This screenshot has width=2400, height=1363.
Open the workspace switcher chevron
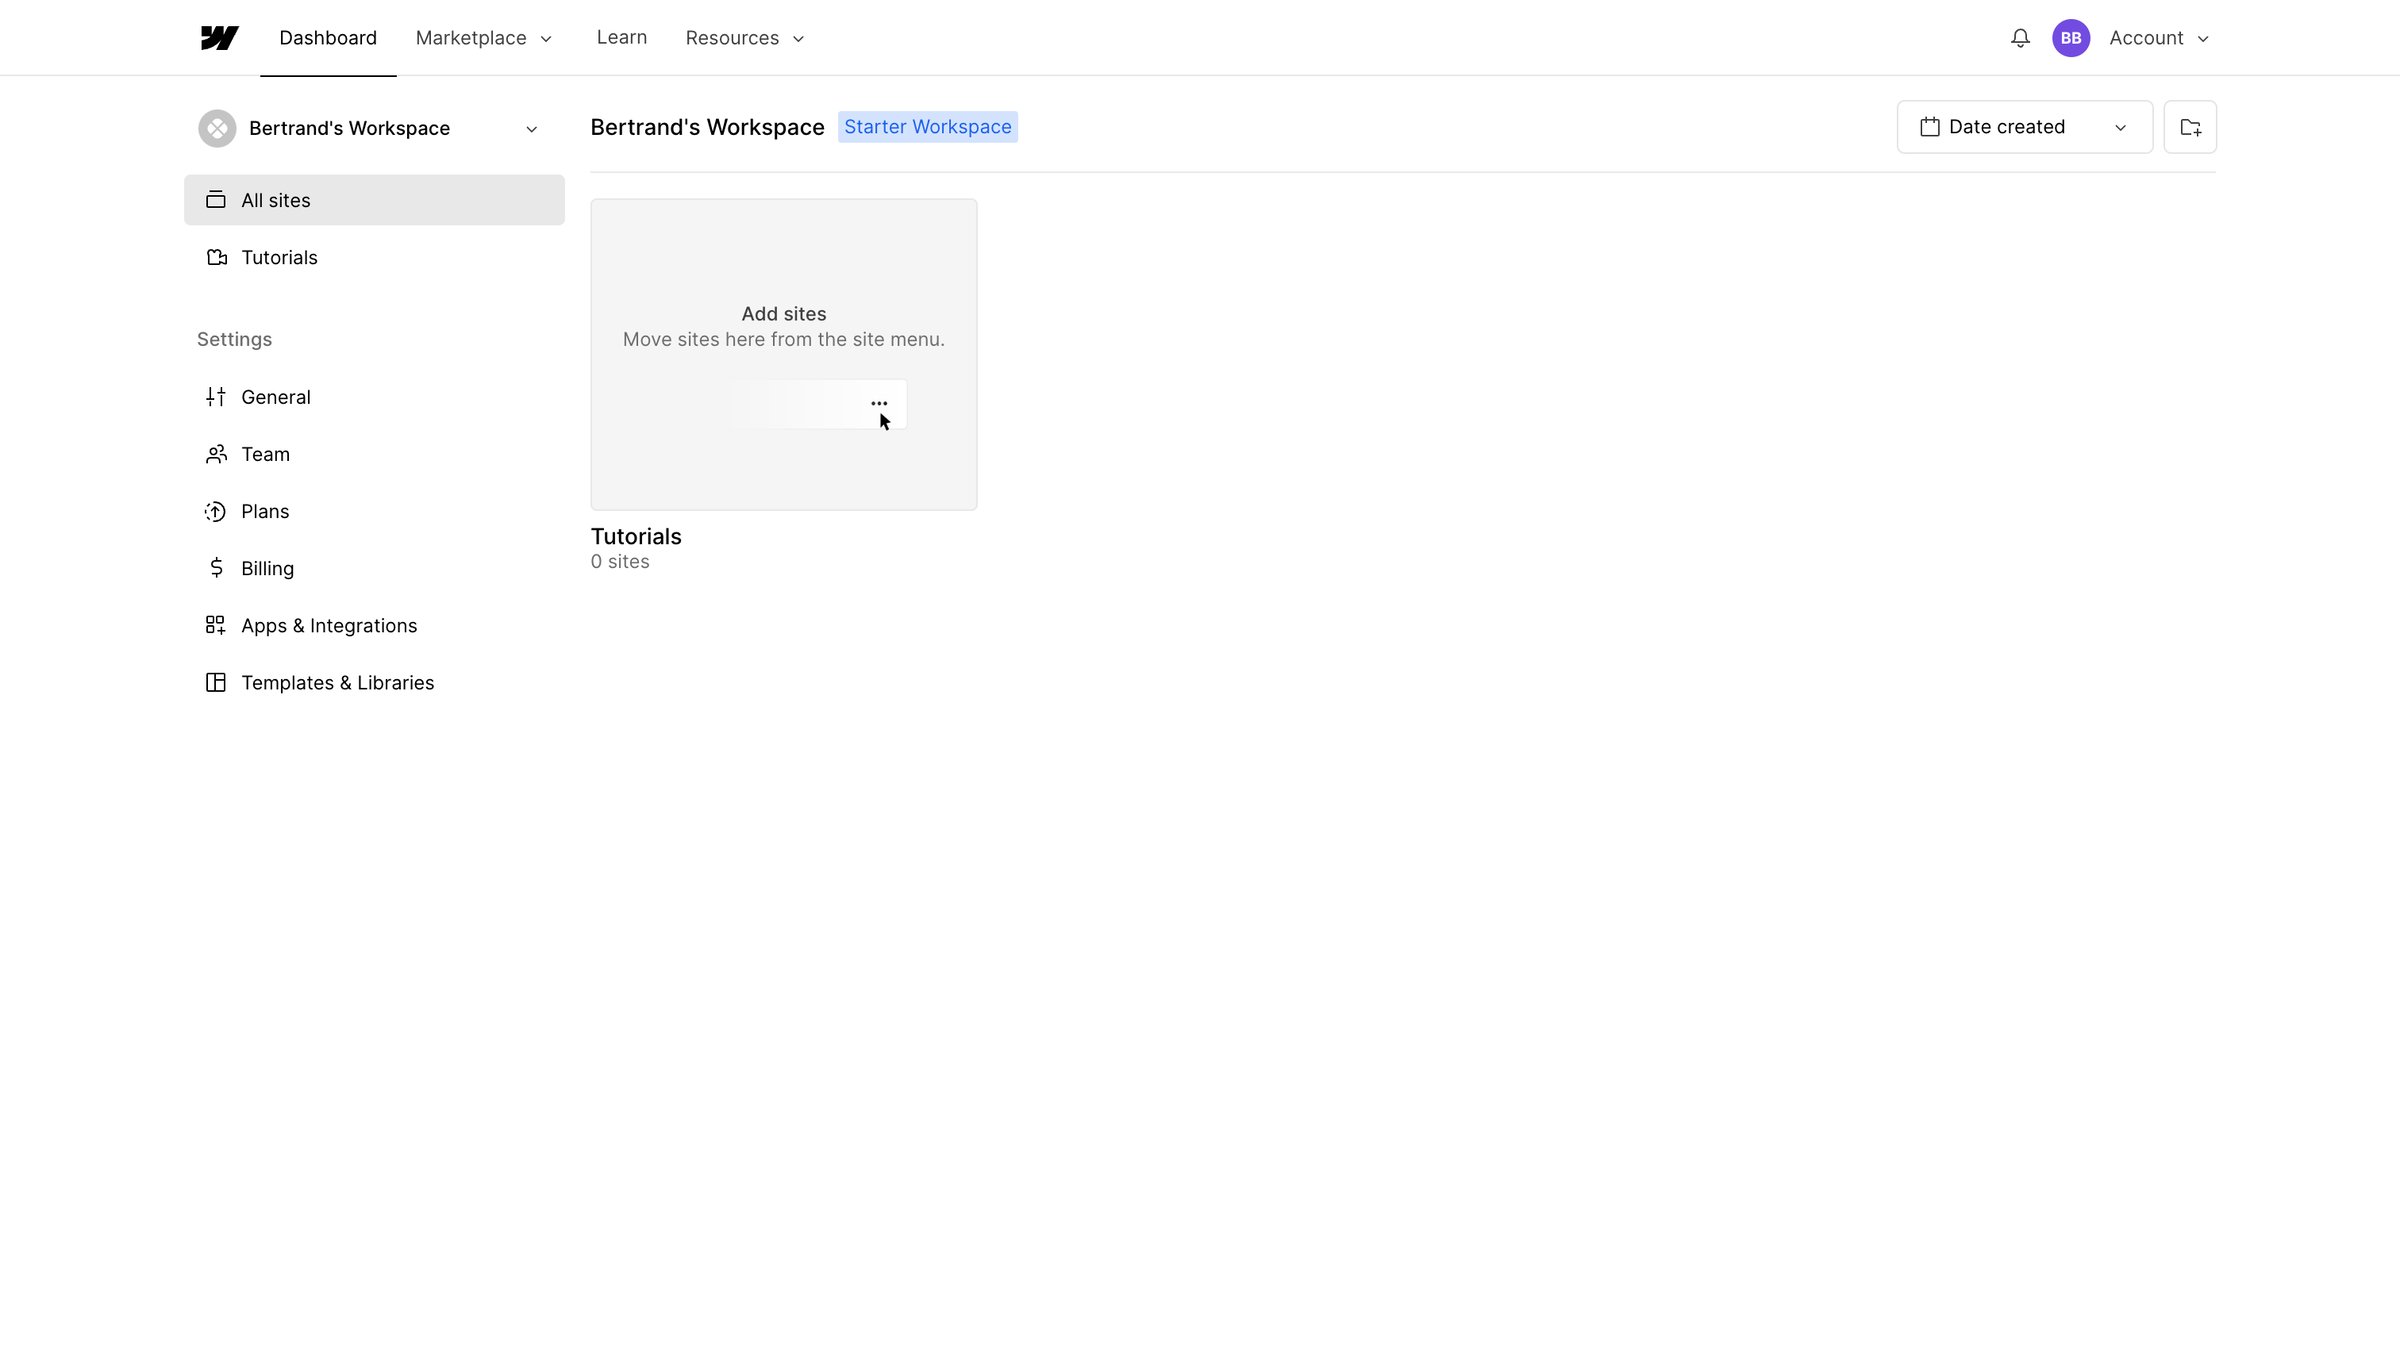coord(532,129)
